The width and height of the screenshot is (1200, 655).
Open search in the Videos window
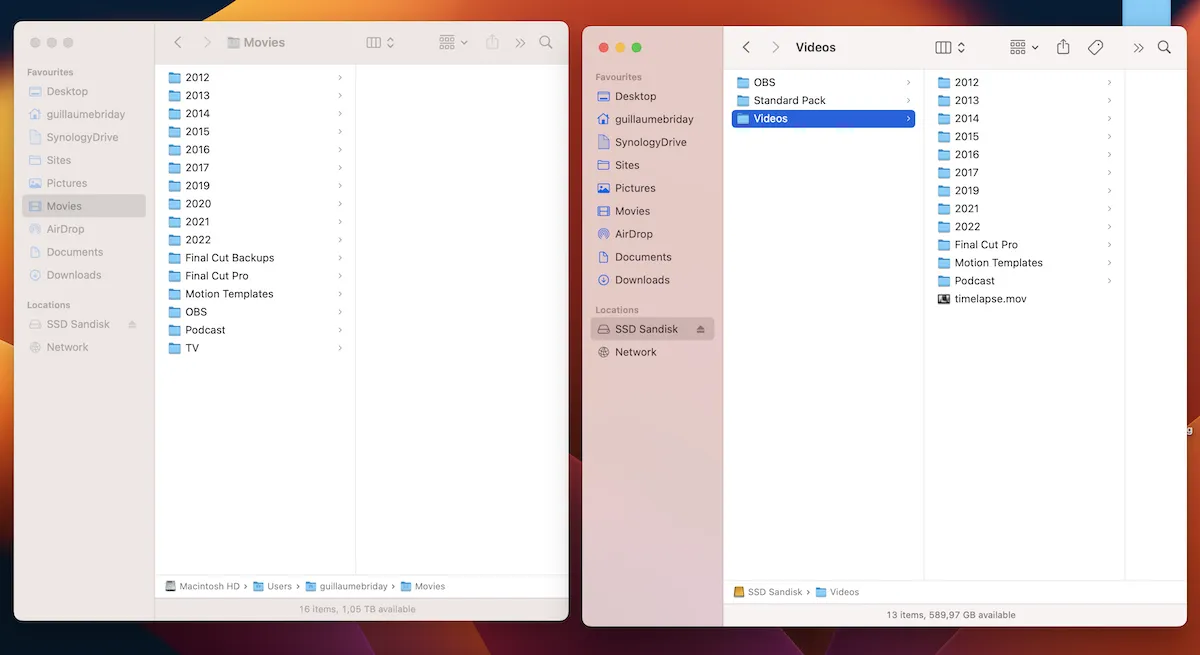[1164, 47]
